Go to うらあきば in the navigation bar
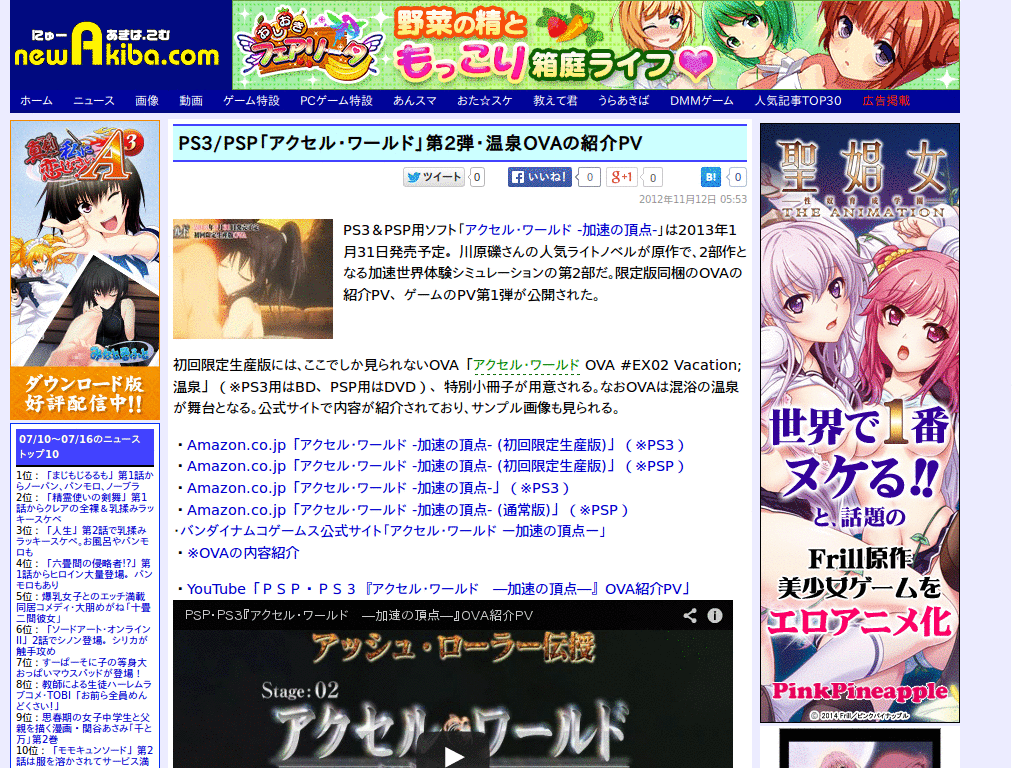 pyautogui.click(x=624, y=101)
